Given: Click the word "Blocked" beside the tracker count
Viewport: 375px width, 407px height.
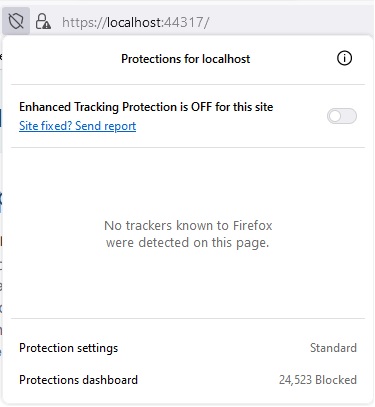Looking at the screenshot, I should coord(336,380).
